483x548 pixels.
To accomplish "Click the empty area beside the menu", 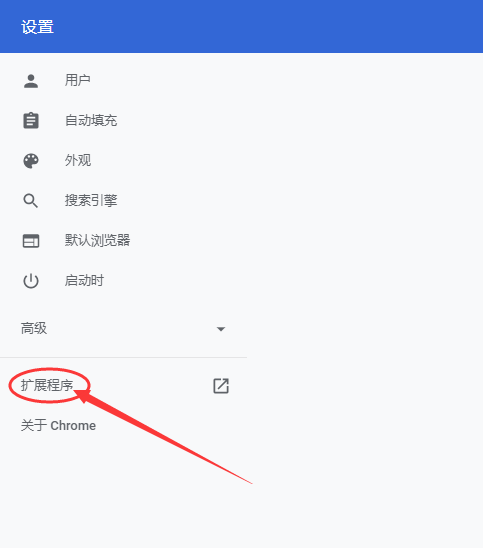I will click(x=365, y=280).
